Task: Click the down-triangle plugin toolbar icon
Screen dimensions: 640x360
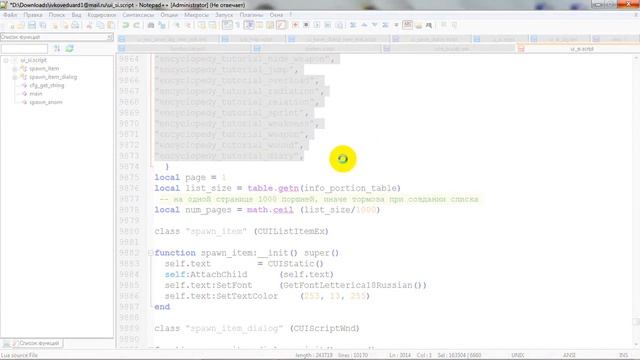Action: click(374, 25)
